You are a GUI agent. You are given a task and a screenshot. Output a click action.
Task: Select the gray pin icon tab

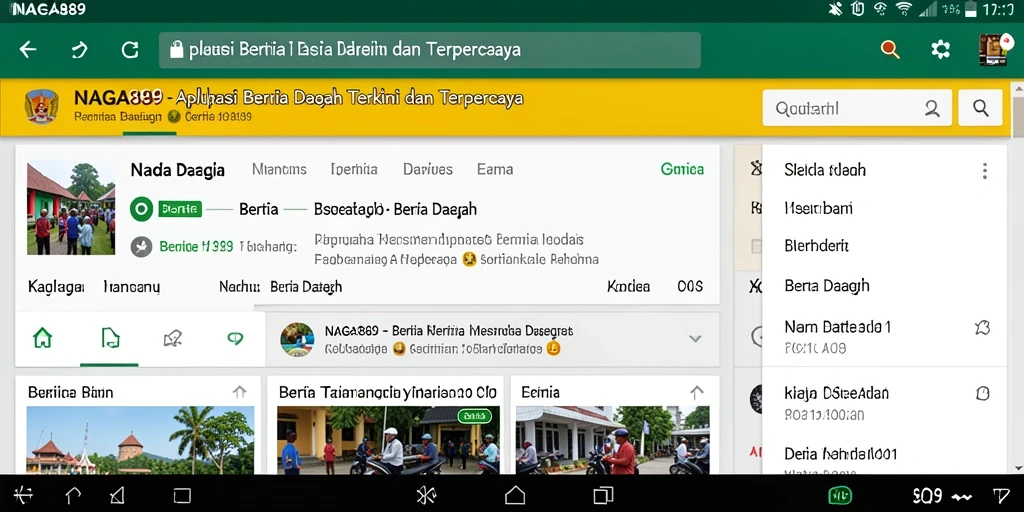click(172, 338)
